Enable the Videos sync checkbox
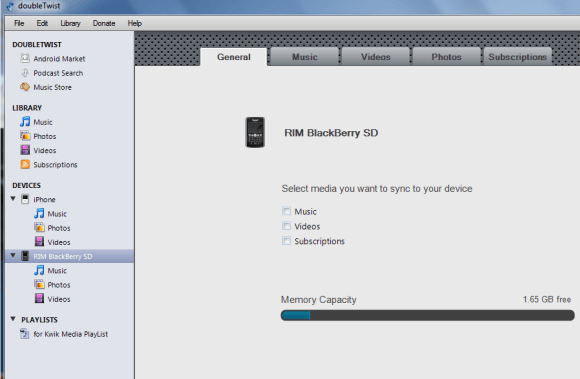 click(286, 226)
